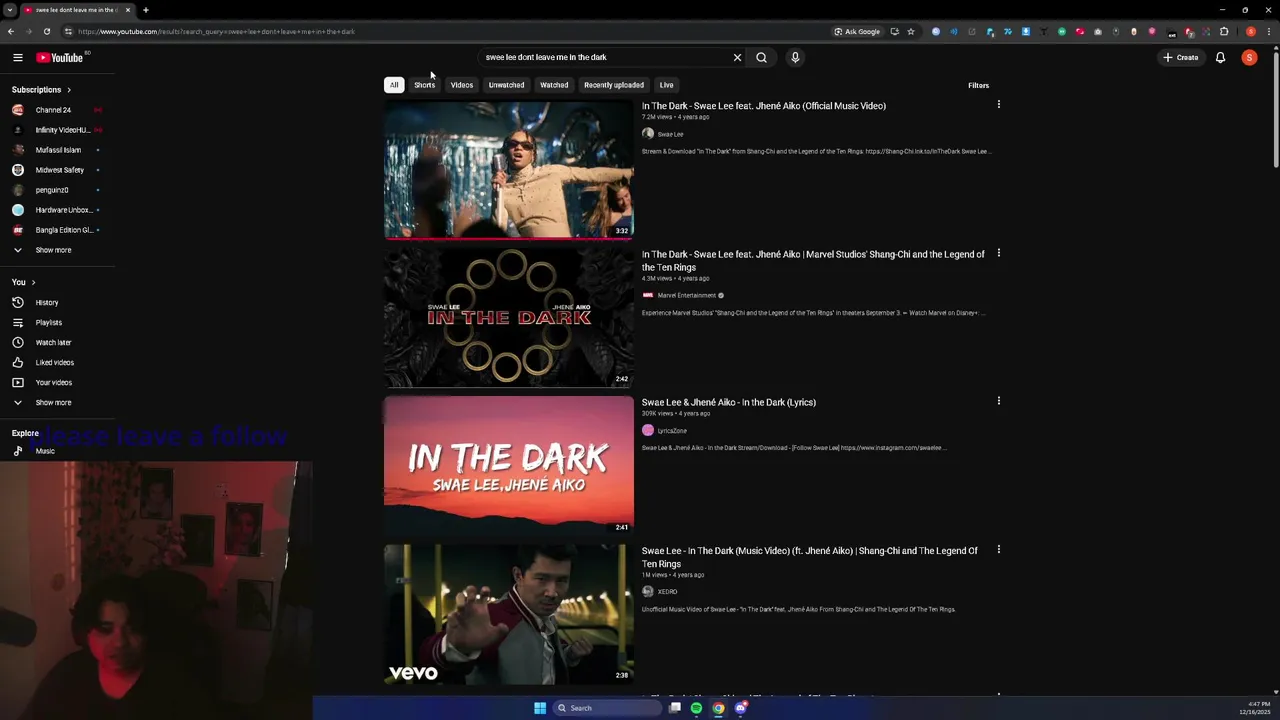Select the Shorts filter chip
The width and height of the screenshot is (1280, 720).
[x=425, y=85]
